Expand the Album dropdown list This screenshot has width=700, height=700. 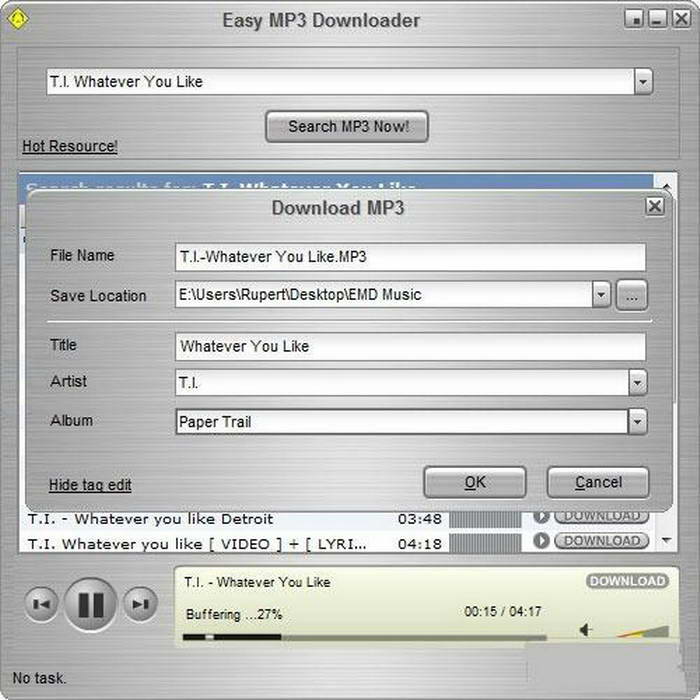click(x=637, y=421)
